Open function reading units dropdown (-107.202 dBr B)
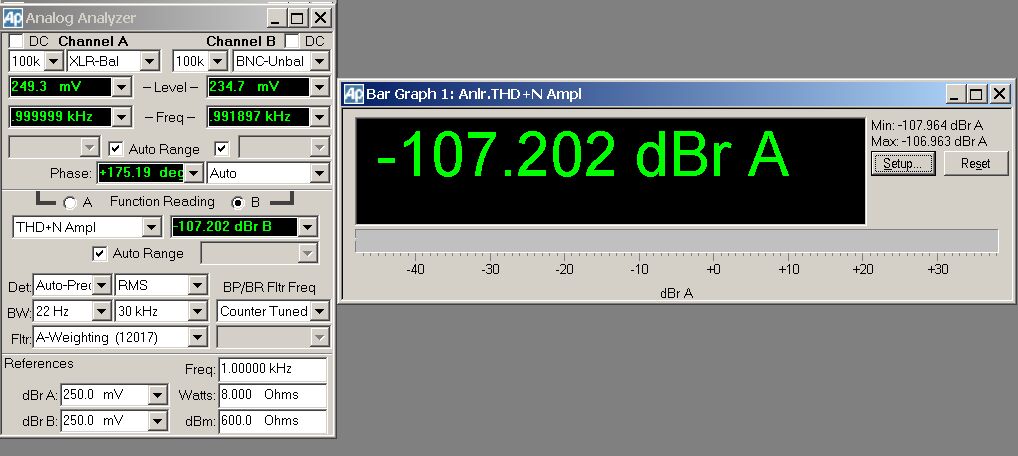The height and width of the screenshot is (456, 1018). [x=307, y=227]
